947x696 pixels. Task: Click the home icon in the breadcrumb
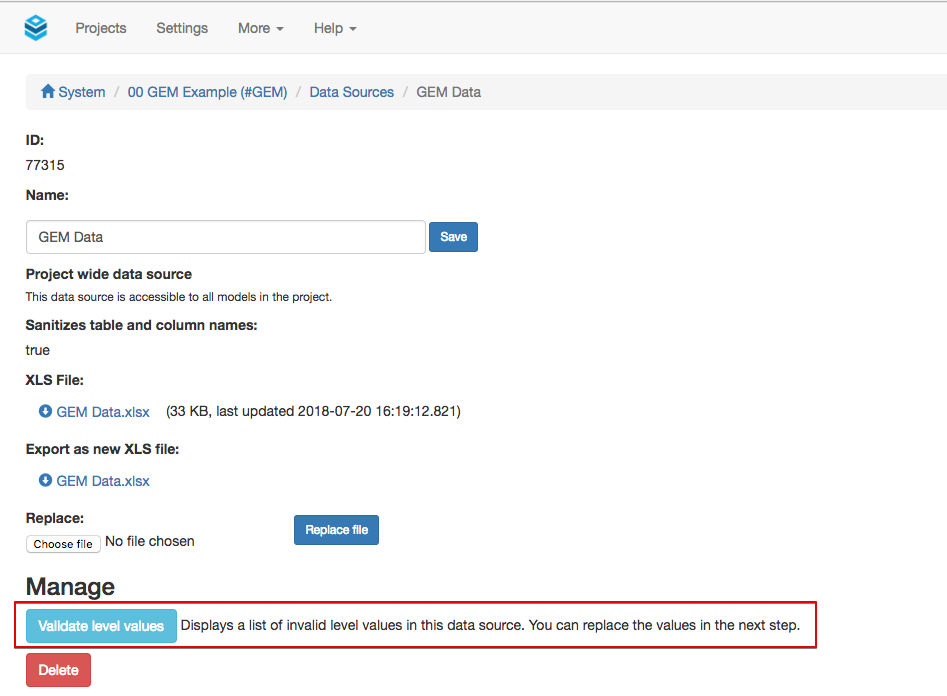pyautogui.click(x=47, y=92)
